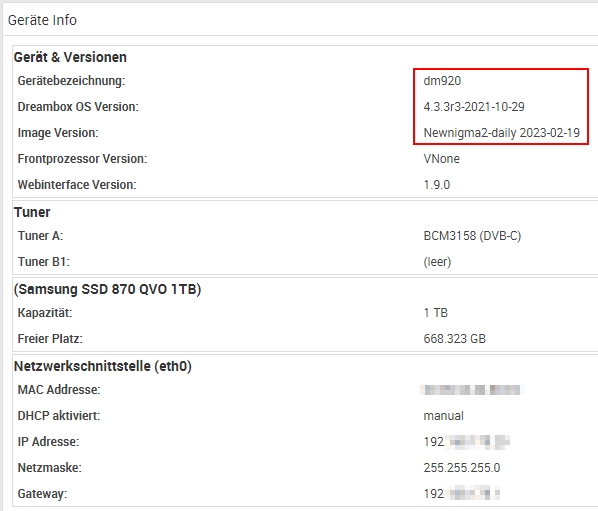Click the Geräte Info panel title
The width and height of the screenshot is (598, 511).
click(42, 20)
